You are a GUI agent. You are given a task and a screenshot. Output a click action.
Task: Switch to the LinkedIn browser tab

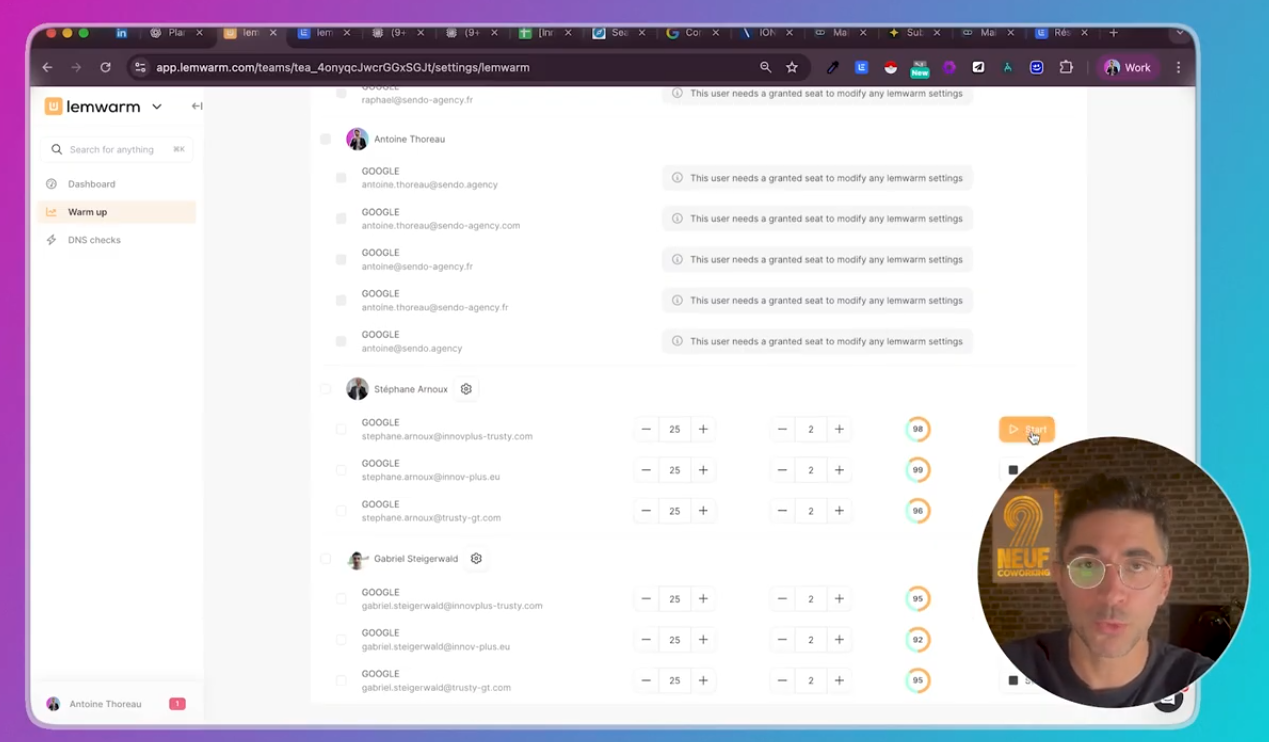(x=121, y=33)
